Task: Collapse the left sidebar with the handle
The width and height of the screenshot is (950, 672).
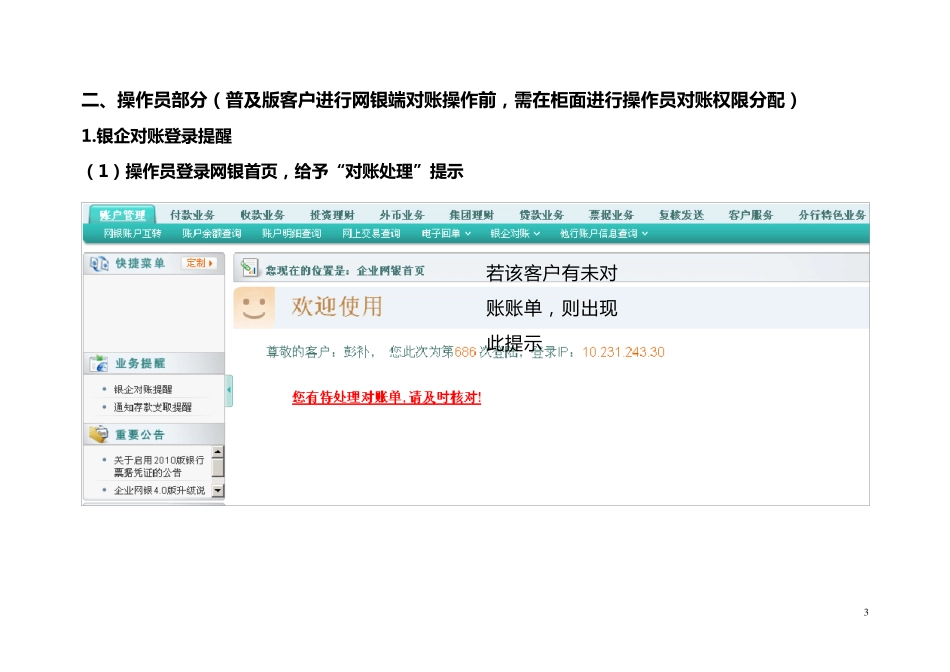Action: [x=229, y=390]
